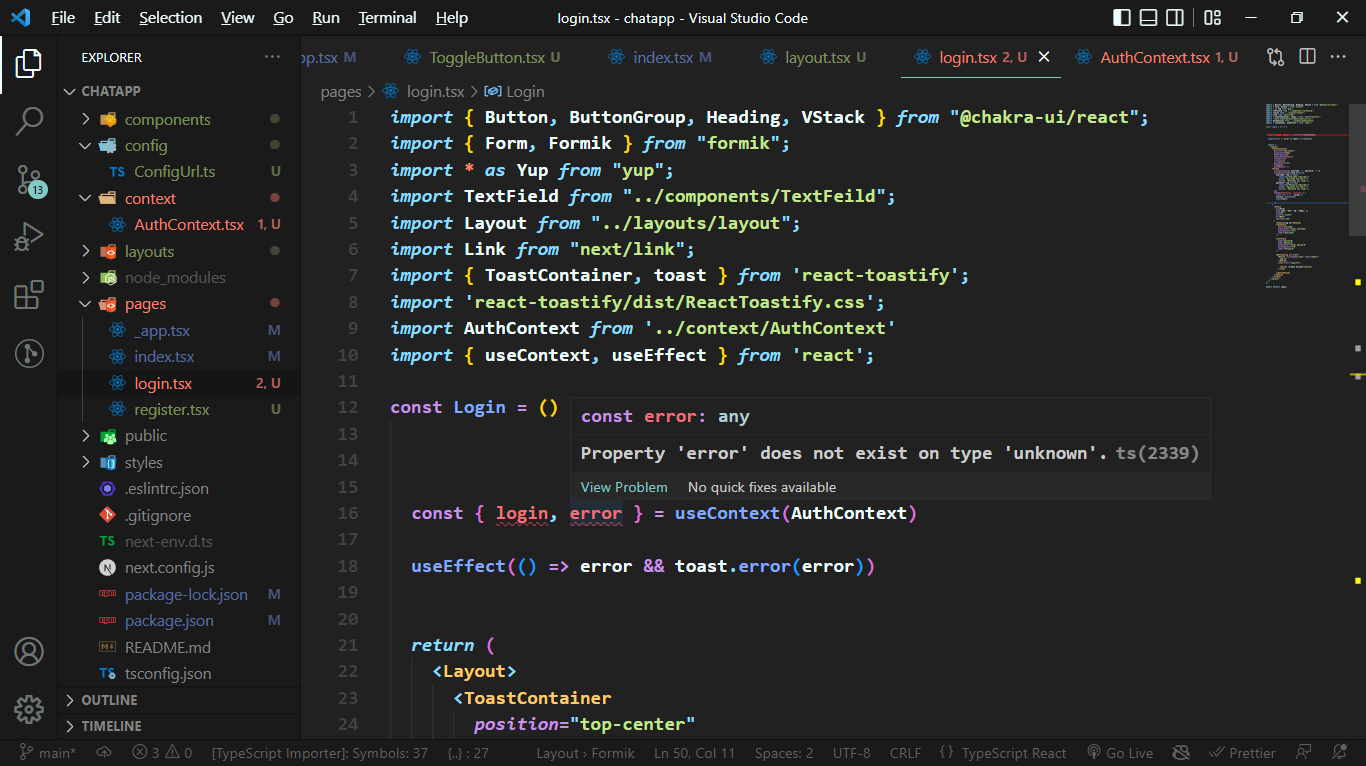Open Source Control view with 13 changes
This screenshot has width=1366, height=766.
[29, 180]
